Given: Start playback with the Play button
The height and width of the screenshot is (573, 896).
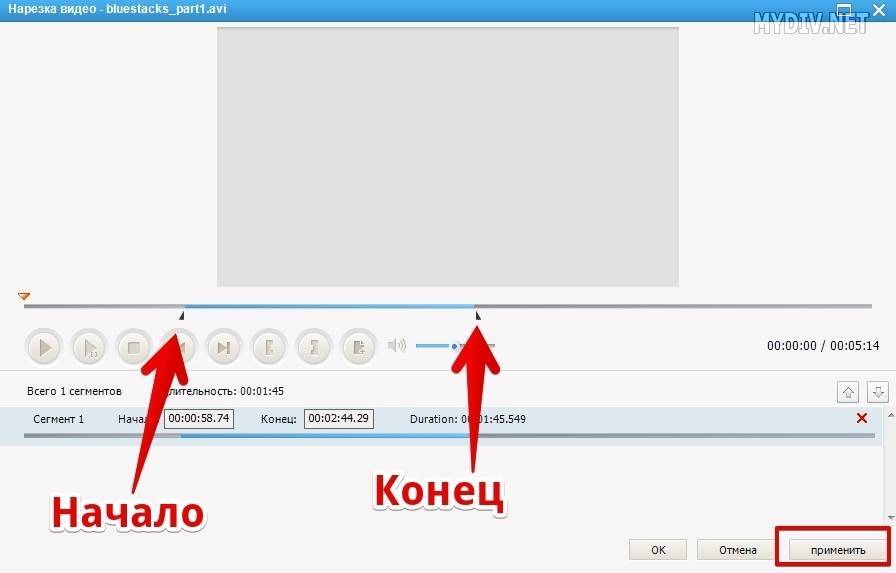Looking at the screenshot, I should coord(43,347).
